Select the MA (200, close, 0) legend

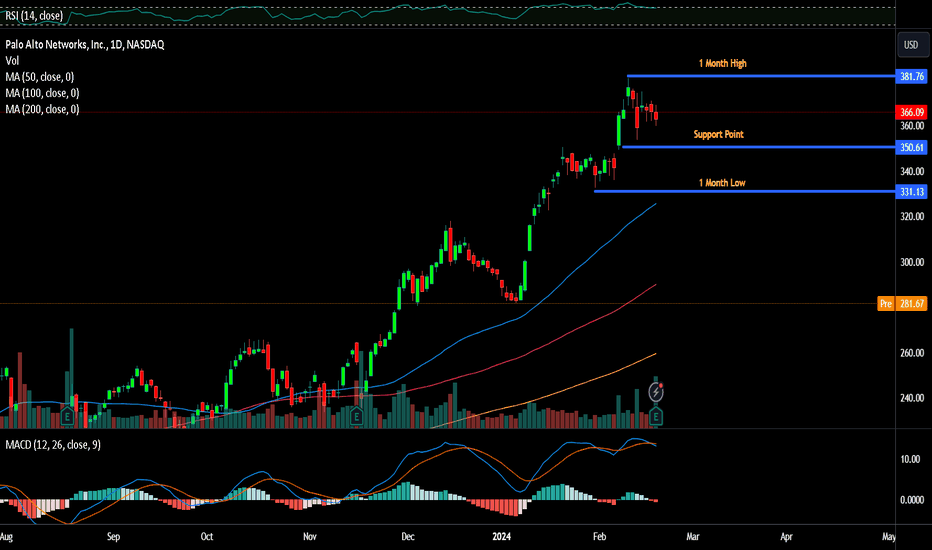(42, 109)
